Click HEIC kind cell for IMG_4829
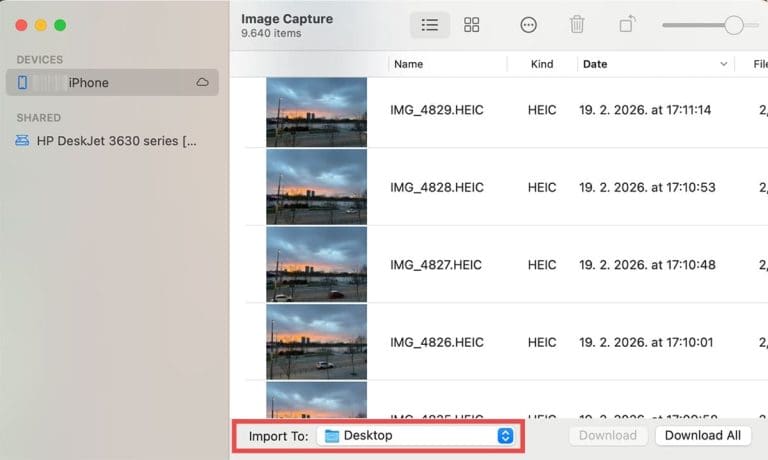 tap(542, 110)
